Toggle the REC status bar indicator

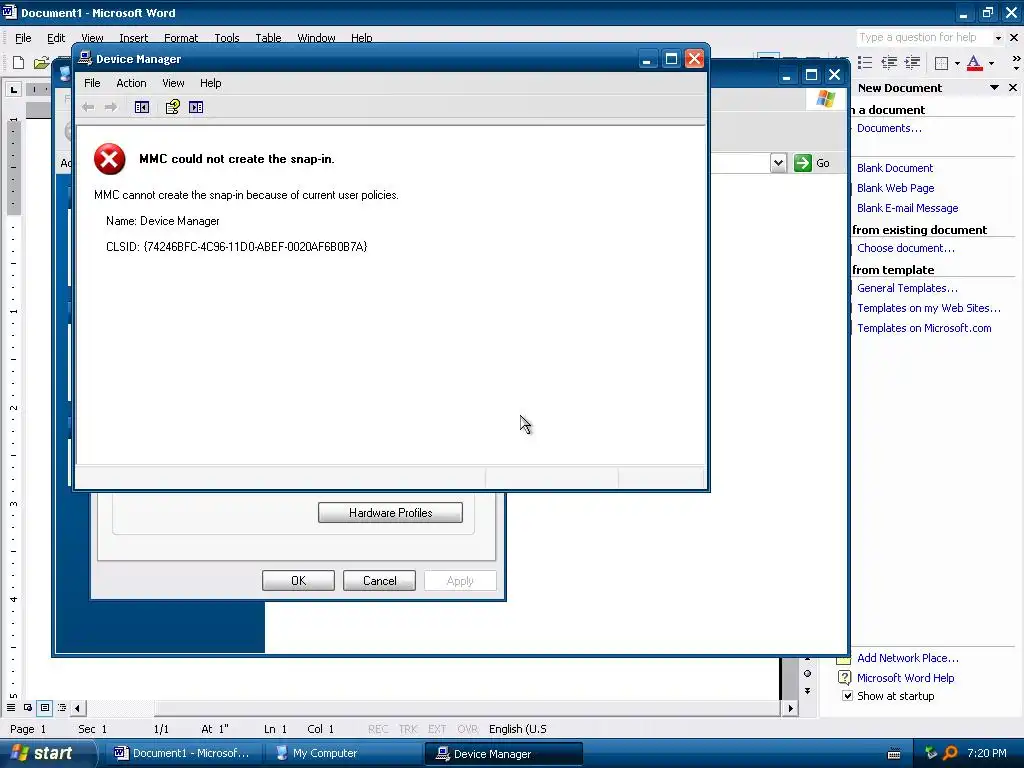pos(377,729)
